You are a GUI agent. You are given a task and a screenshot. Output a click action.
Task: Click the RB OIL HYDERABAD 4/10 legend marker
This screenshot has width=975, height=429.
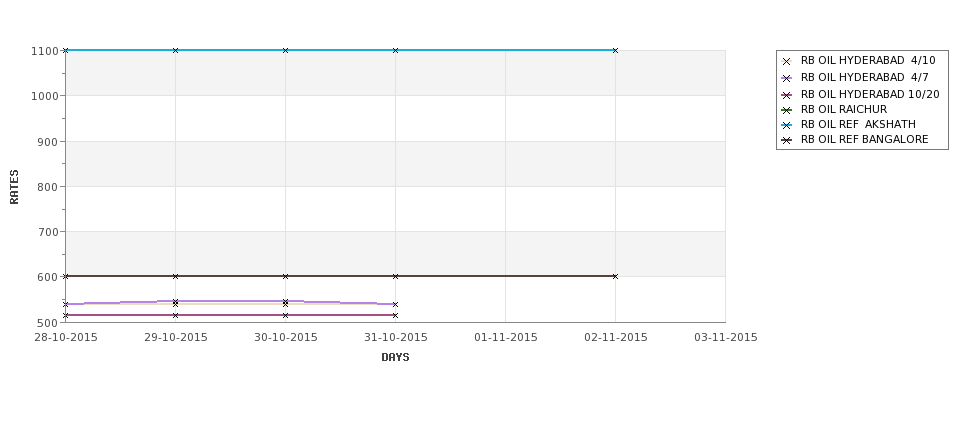787,62
